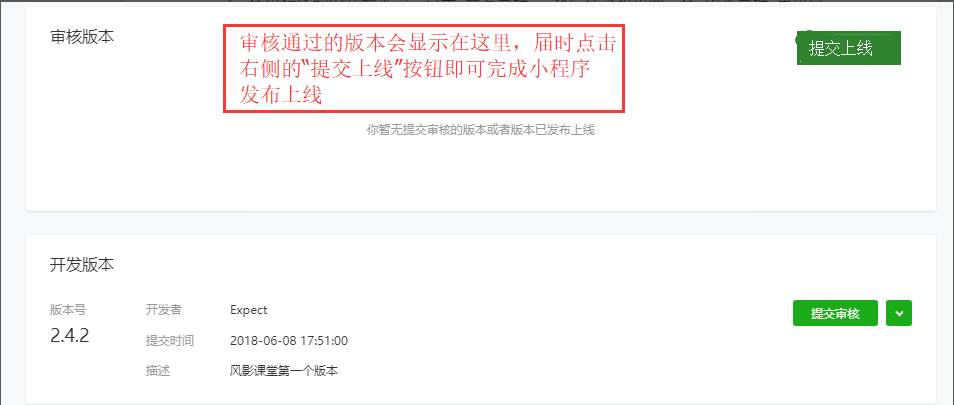Click the green 提交上线 button
The width and height of the screenshot is (954, 405).
[848, 48]
